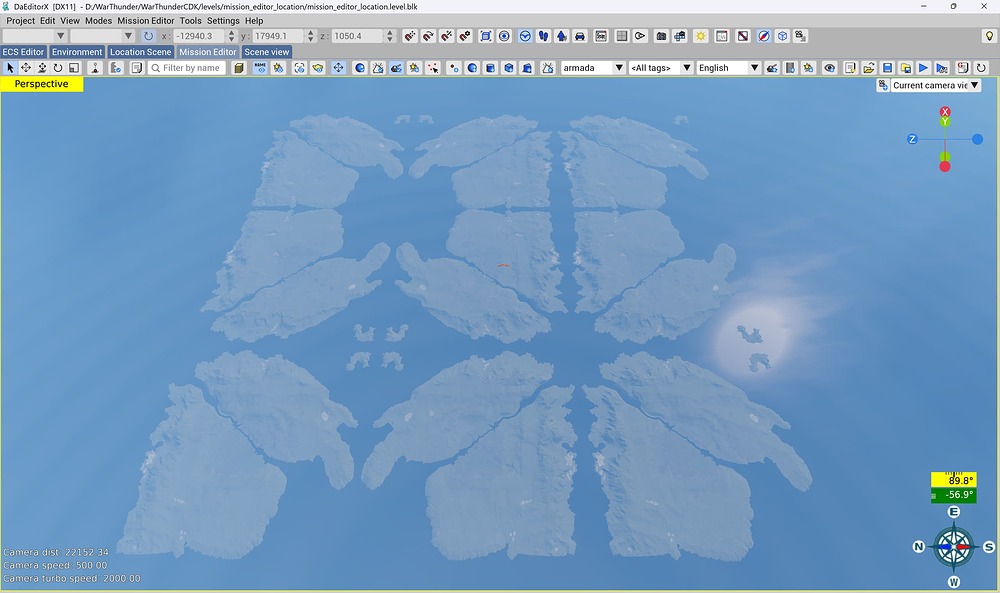Click the yellow box object icon
This screenshot has height=593, width=1000.
click(239, 68)
